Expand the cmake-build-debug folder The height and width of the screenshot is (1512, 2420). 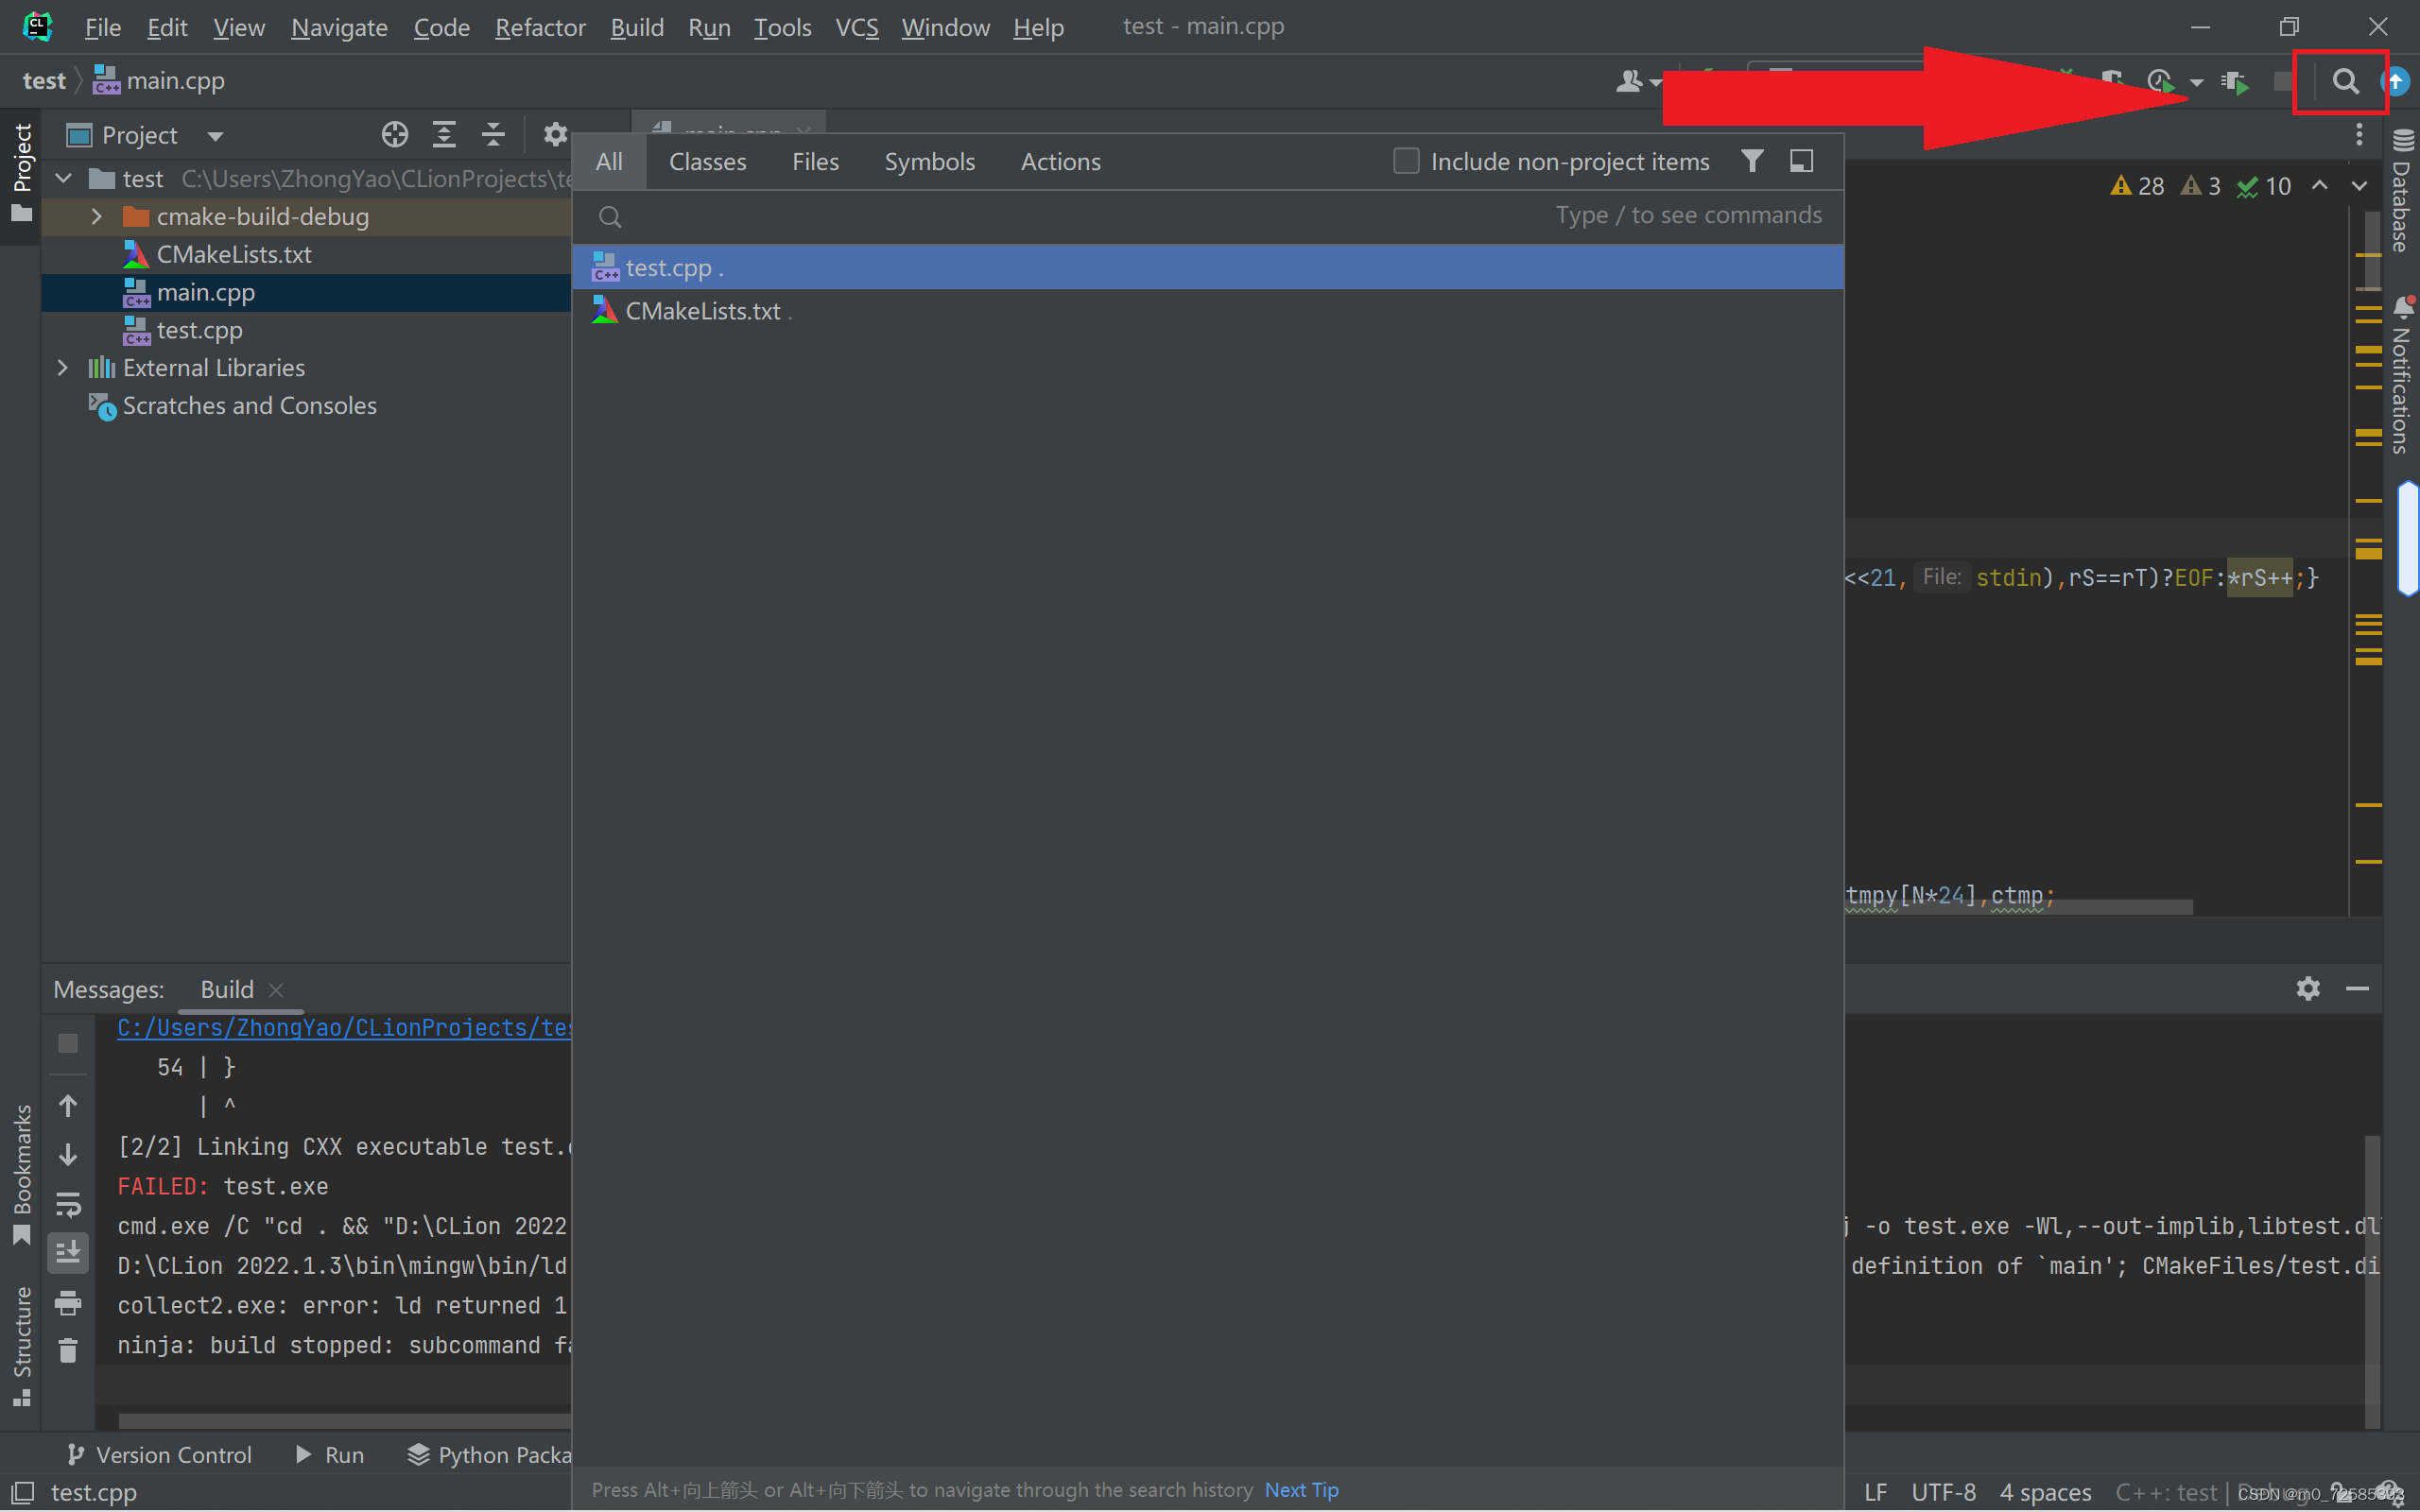tap(97, 216)
